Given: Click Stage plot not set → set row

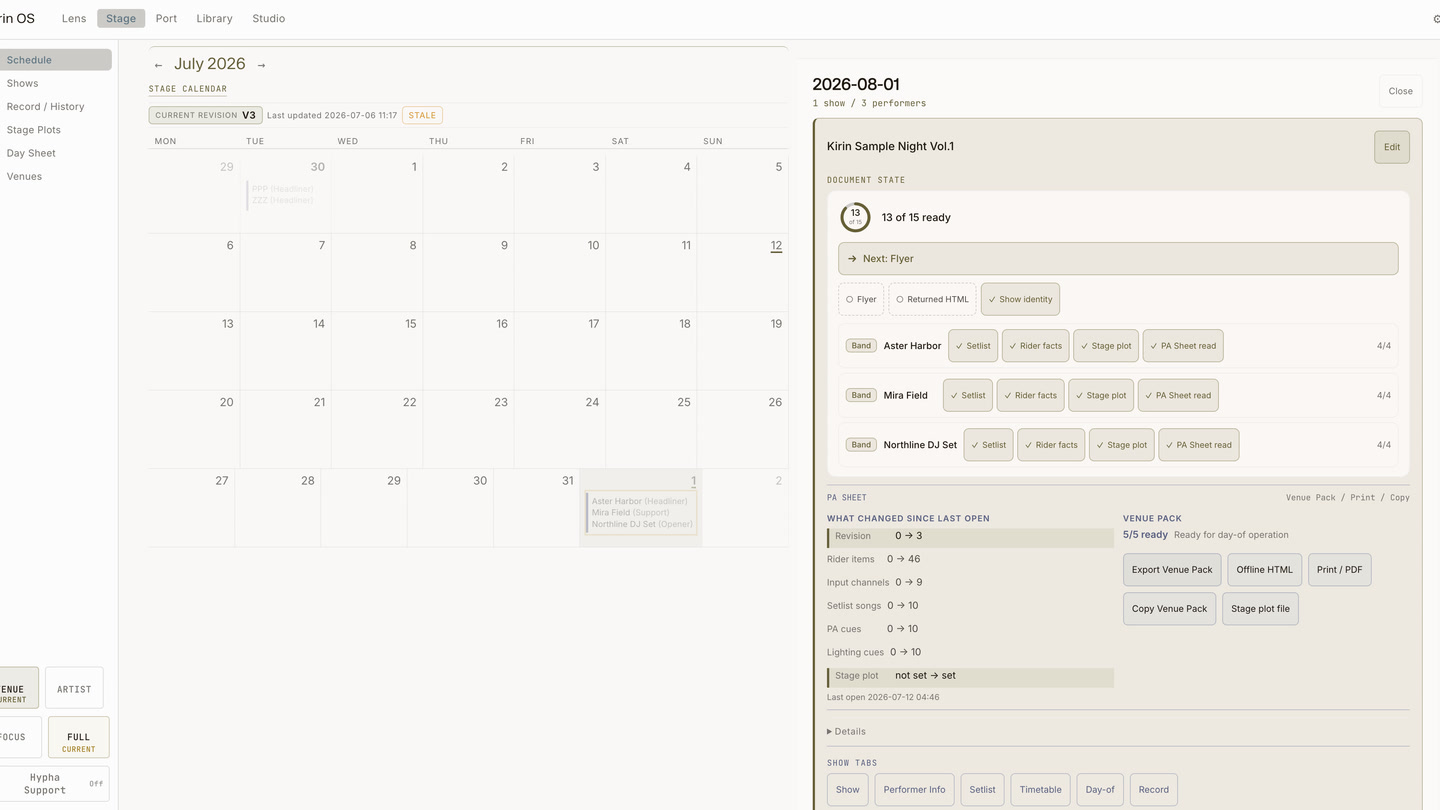Looking at the screenshot, I should 970,676.
